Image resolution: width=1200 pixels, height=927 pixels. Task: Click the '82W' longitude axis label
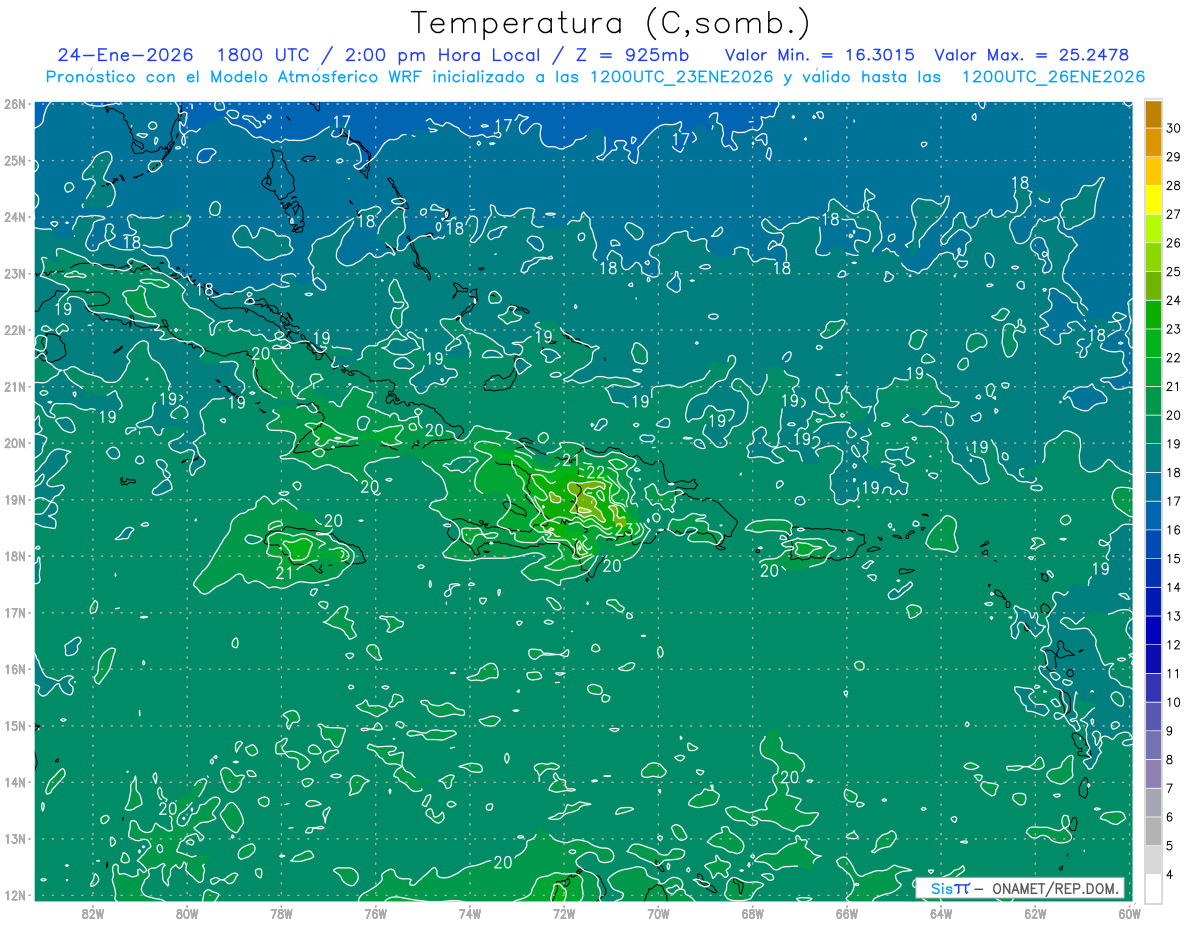tap(93, 912)
